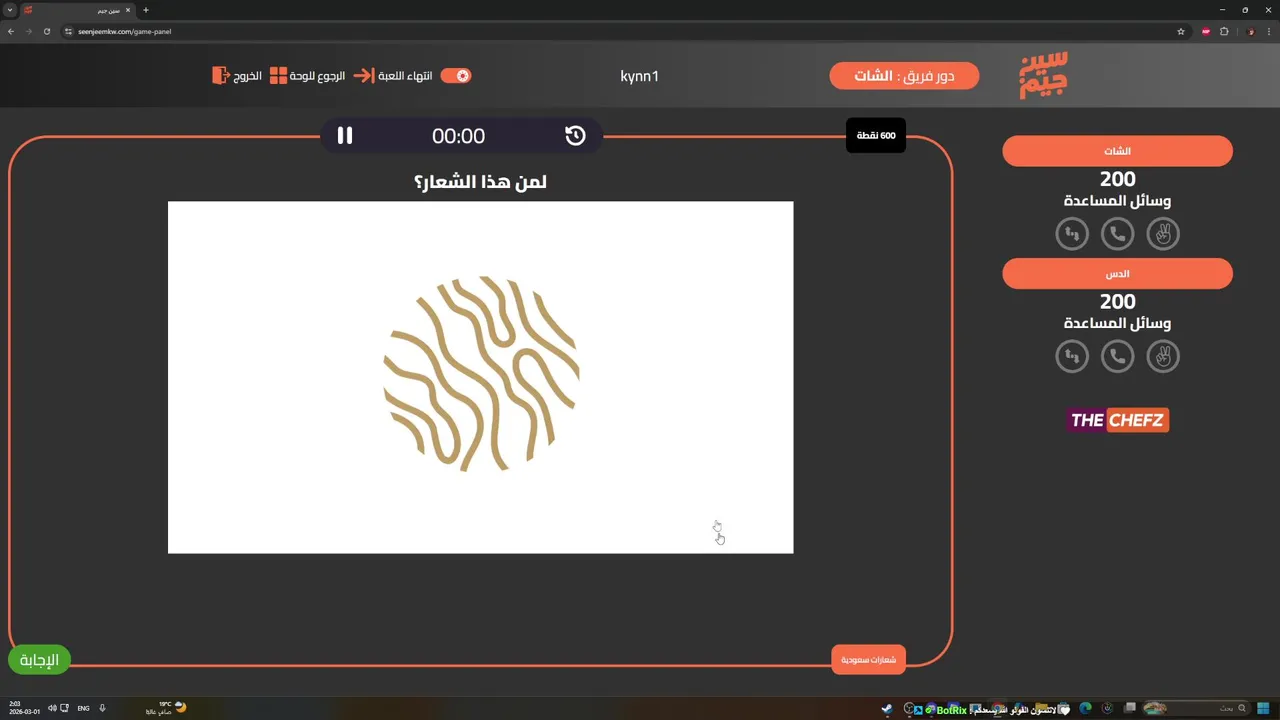Image resolution: width=1280 pixels, height=720 pixels.
Task: Open the taskbar clock and date
Action: click(x=24, y=708)
